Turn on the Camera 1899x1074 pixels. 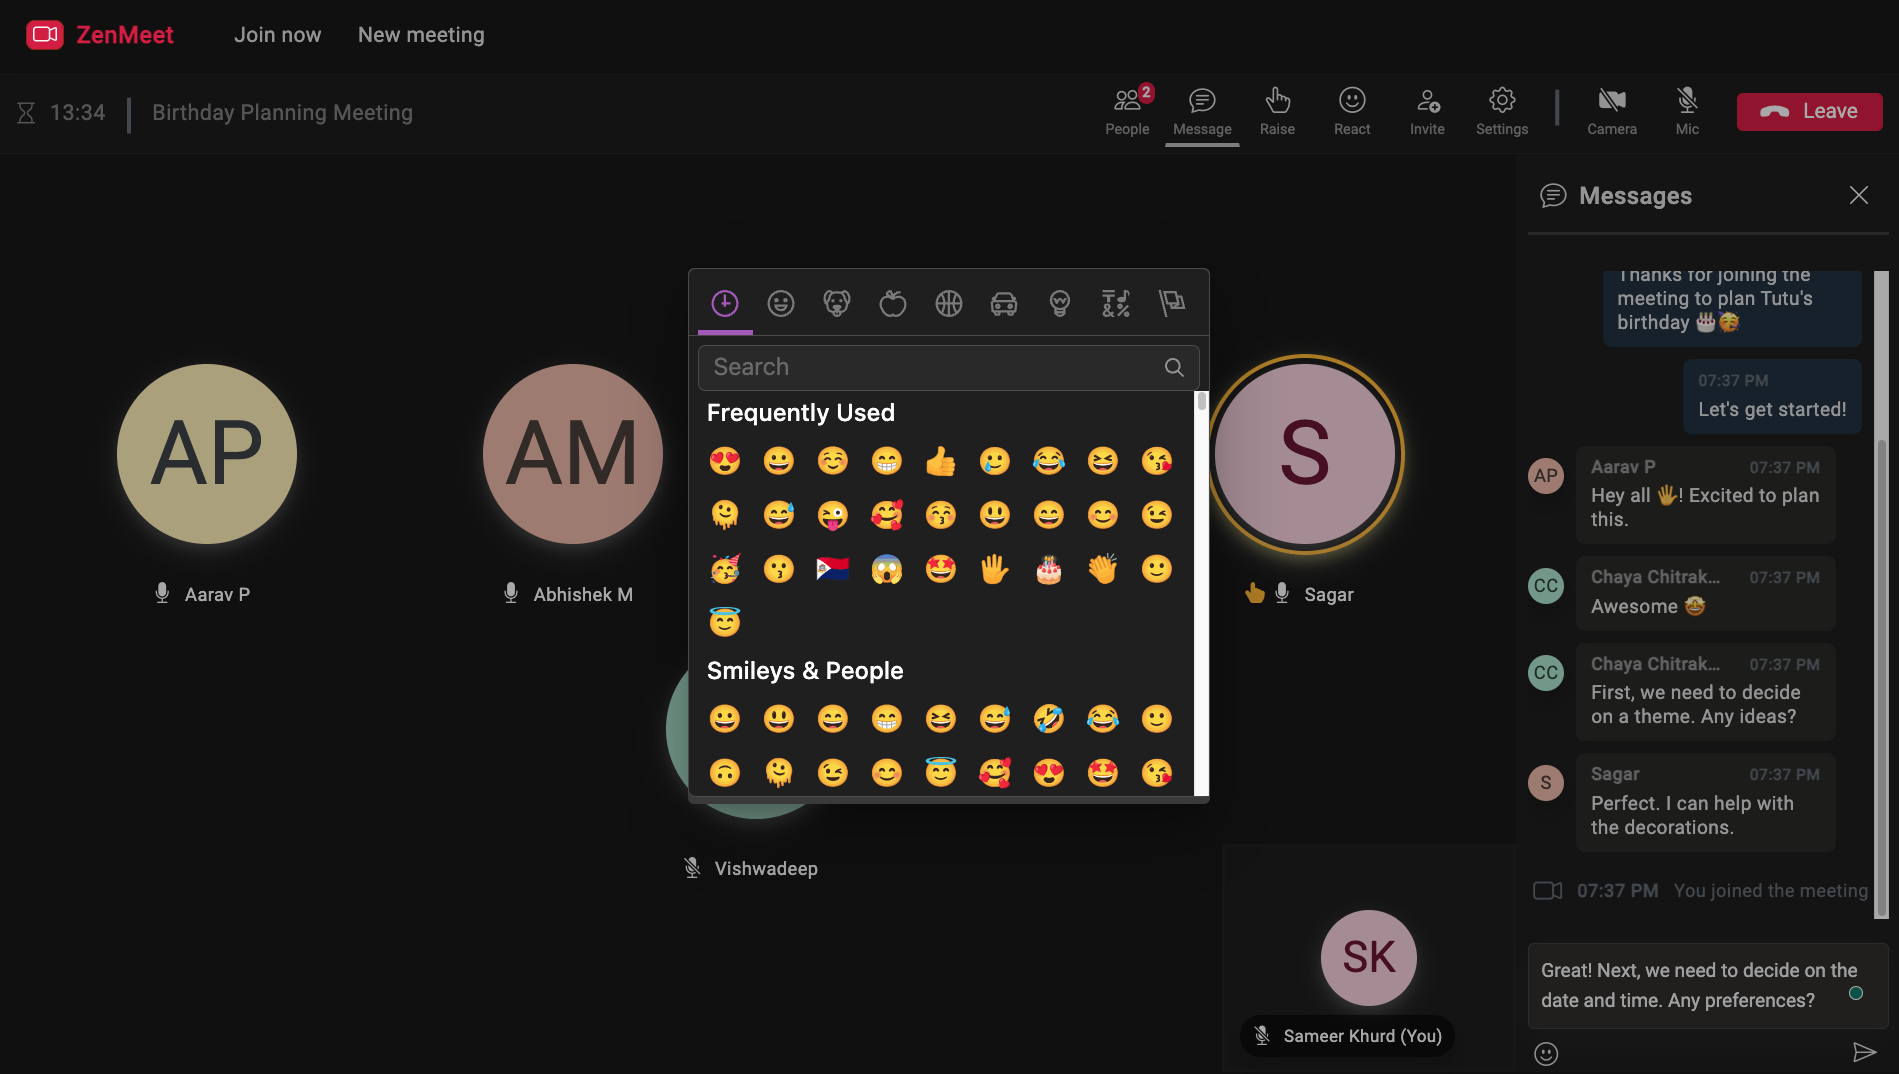pos(1612,111)
